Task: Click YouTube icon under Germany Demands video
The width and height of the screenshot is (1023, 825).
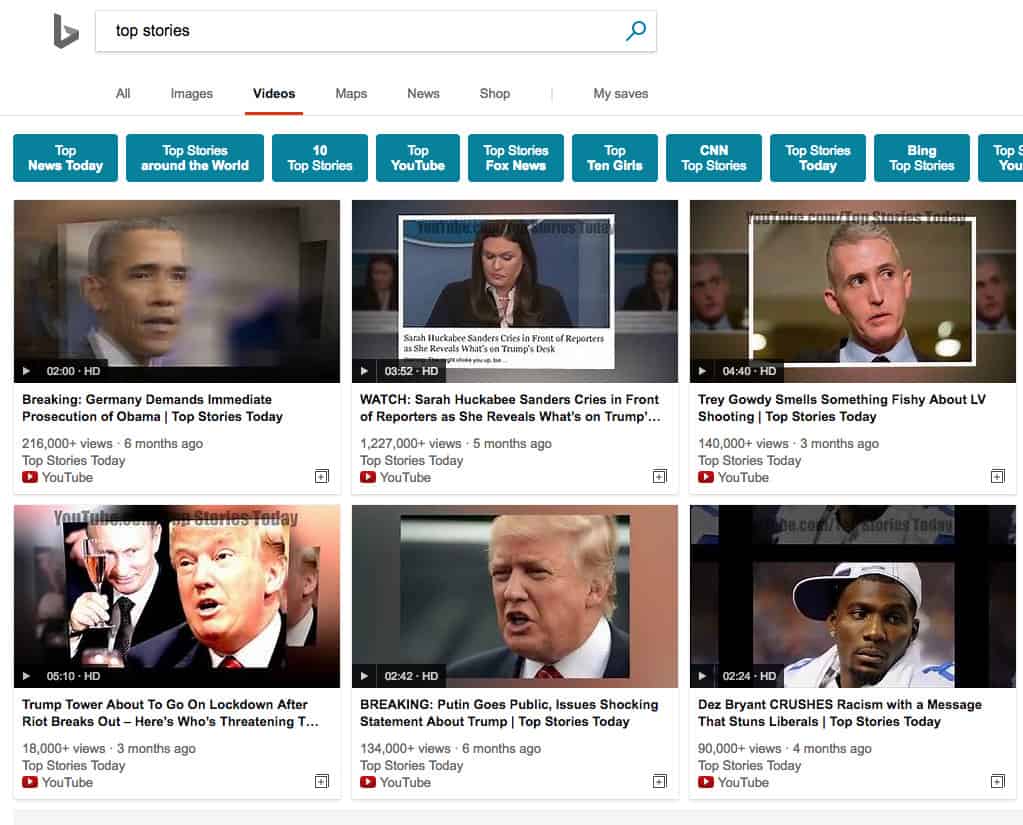Action: pyautogui.click(x=30, y=477)
